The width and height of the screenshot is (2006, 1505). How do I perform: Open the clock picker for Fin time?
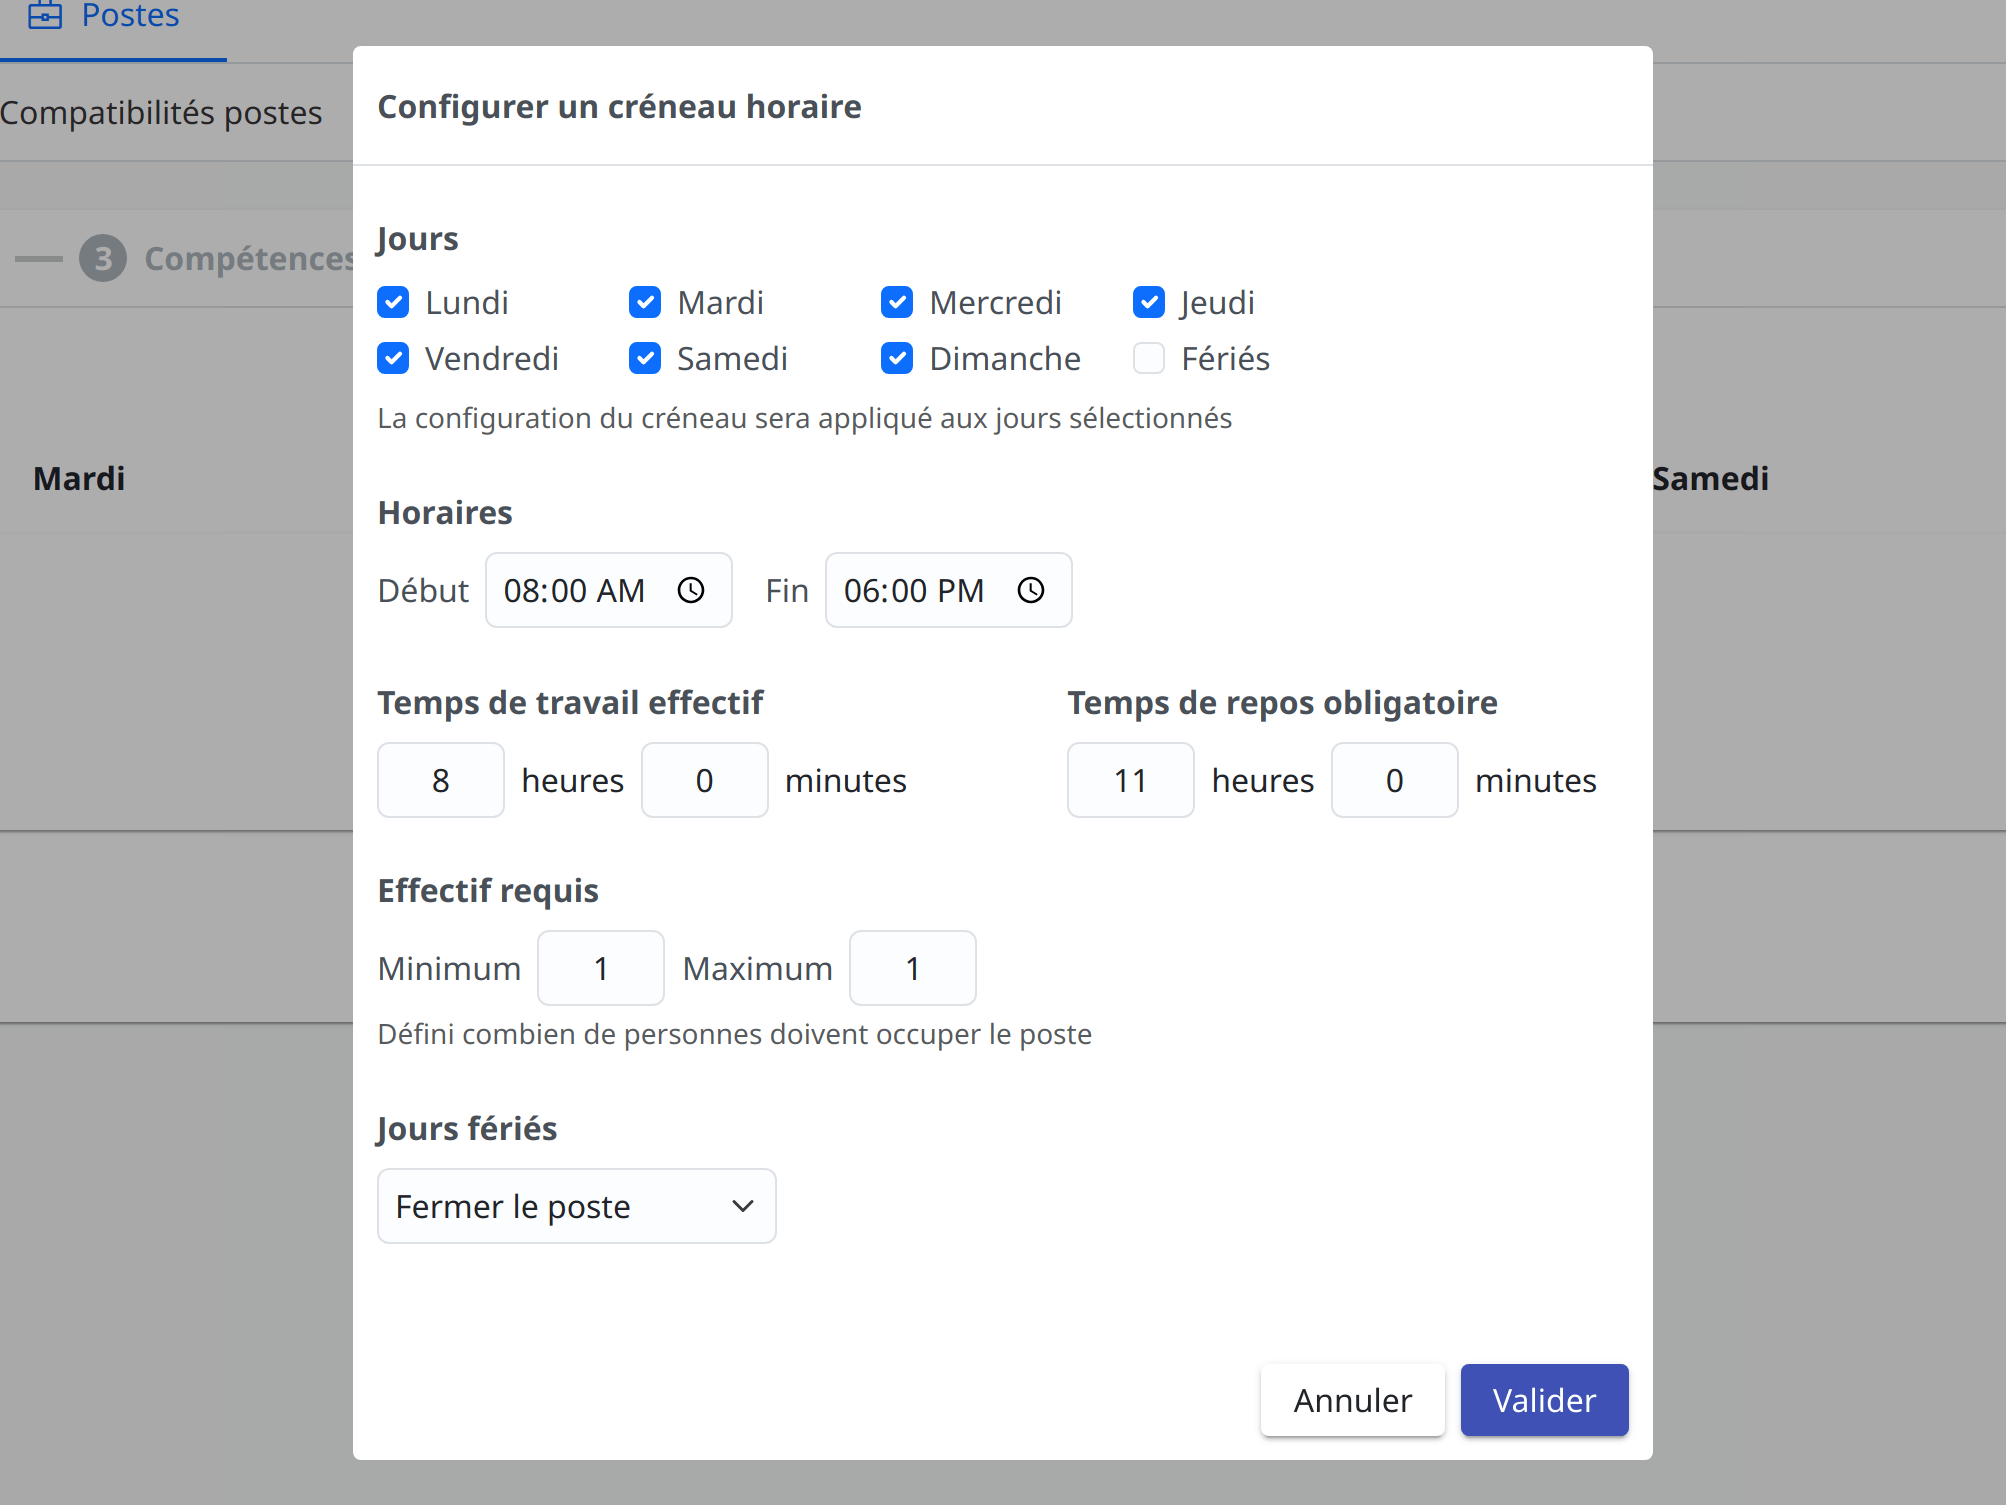(x=1031, y=590)
